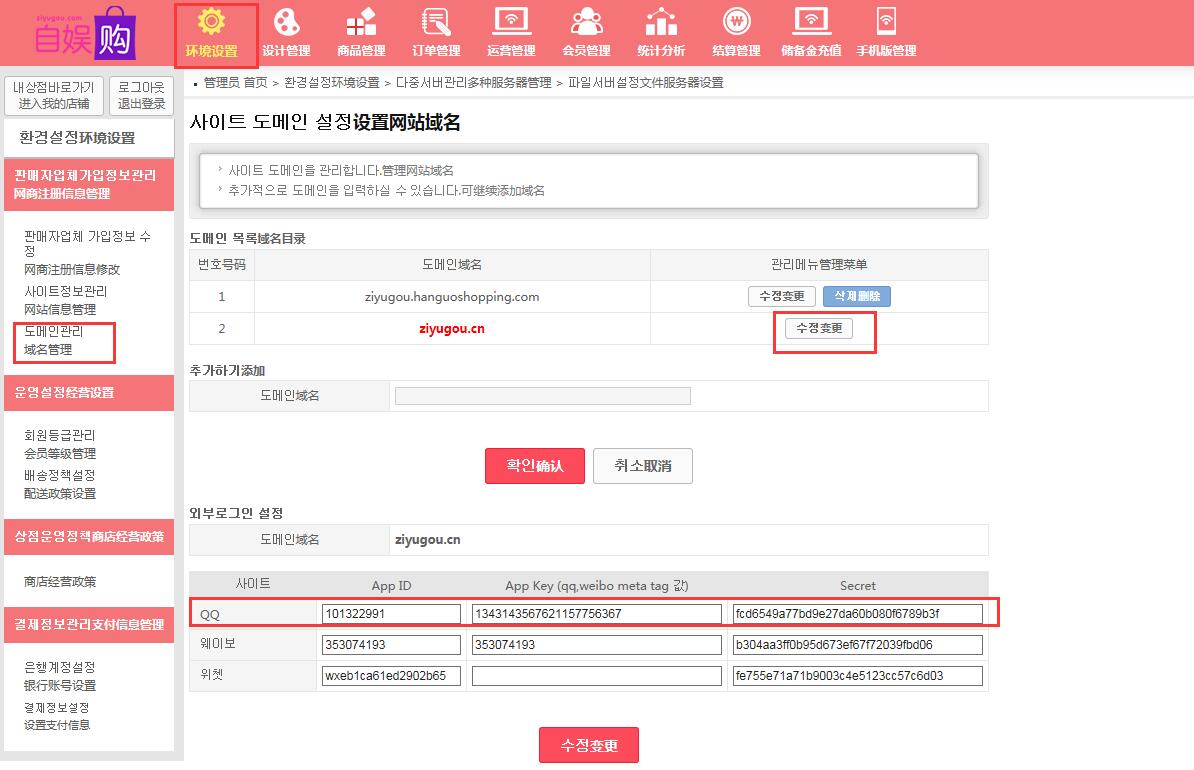1194x770 pixels.
Task: Focus the add-domain 域名 input field
Action: tap(542, 396)
